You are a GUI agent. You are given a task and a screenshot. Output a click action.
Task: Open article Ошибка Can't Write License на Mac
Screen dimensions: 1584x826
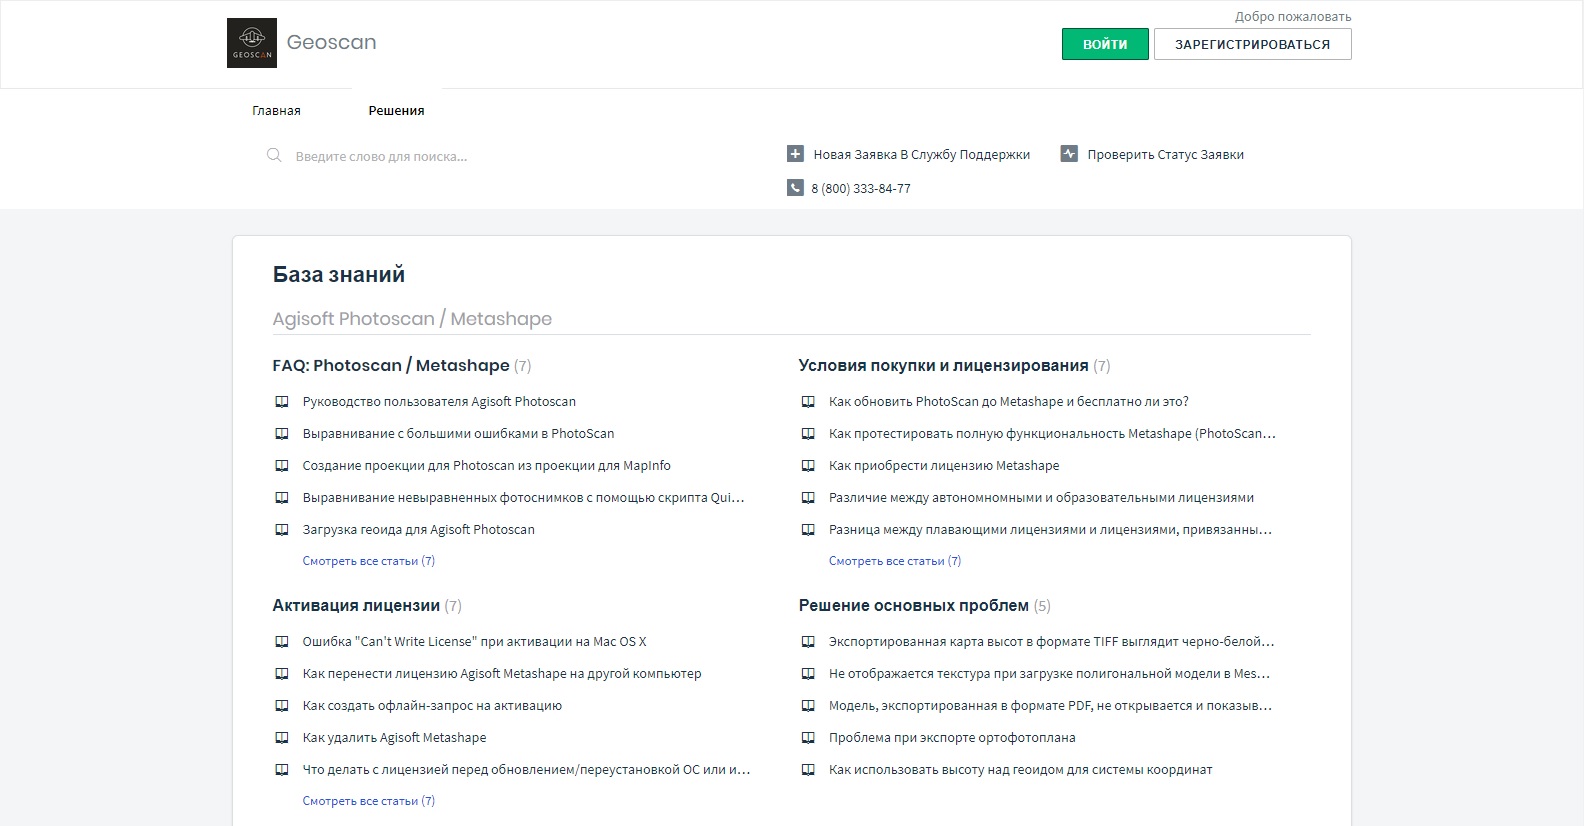pyautogui.click(x=474, y=642)
